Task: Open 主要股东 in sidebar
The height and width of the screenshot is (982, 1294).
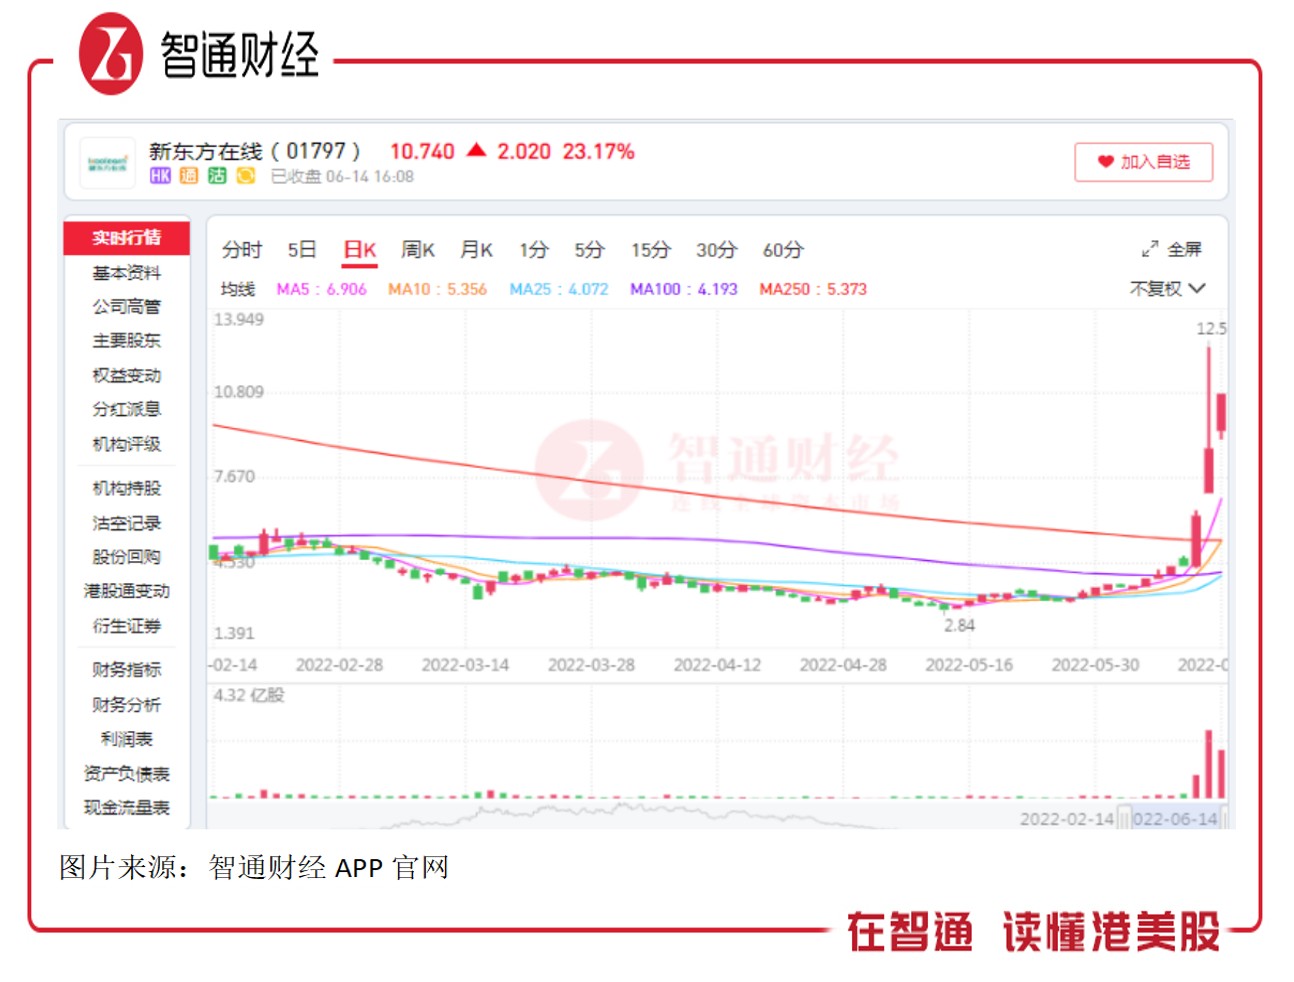Action: coord(127,341)
